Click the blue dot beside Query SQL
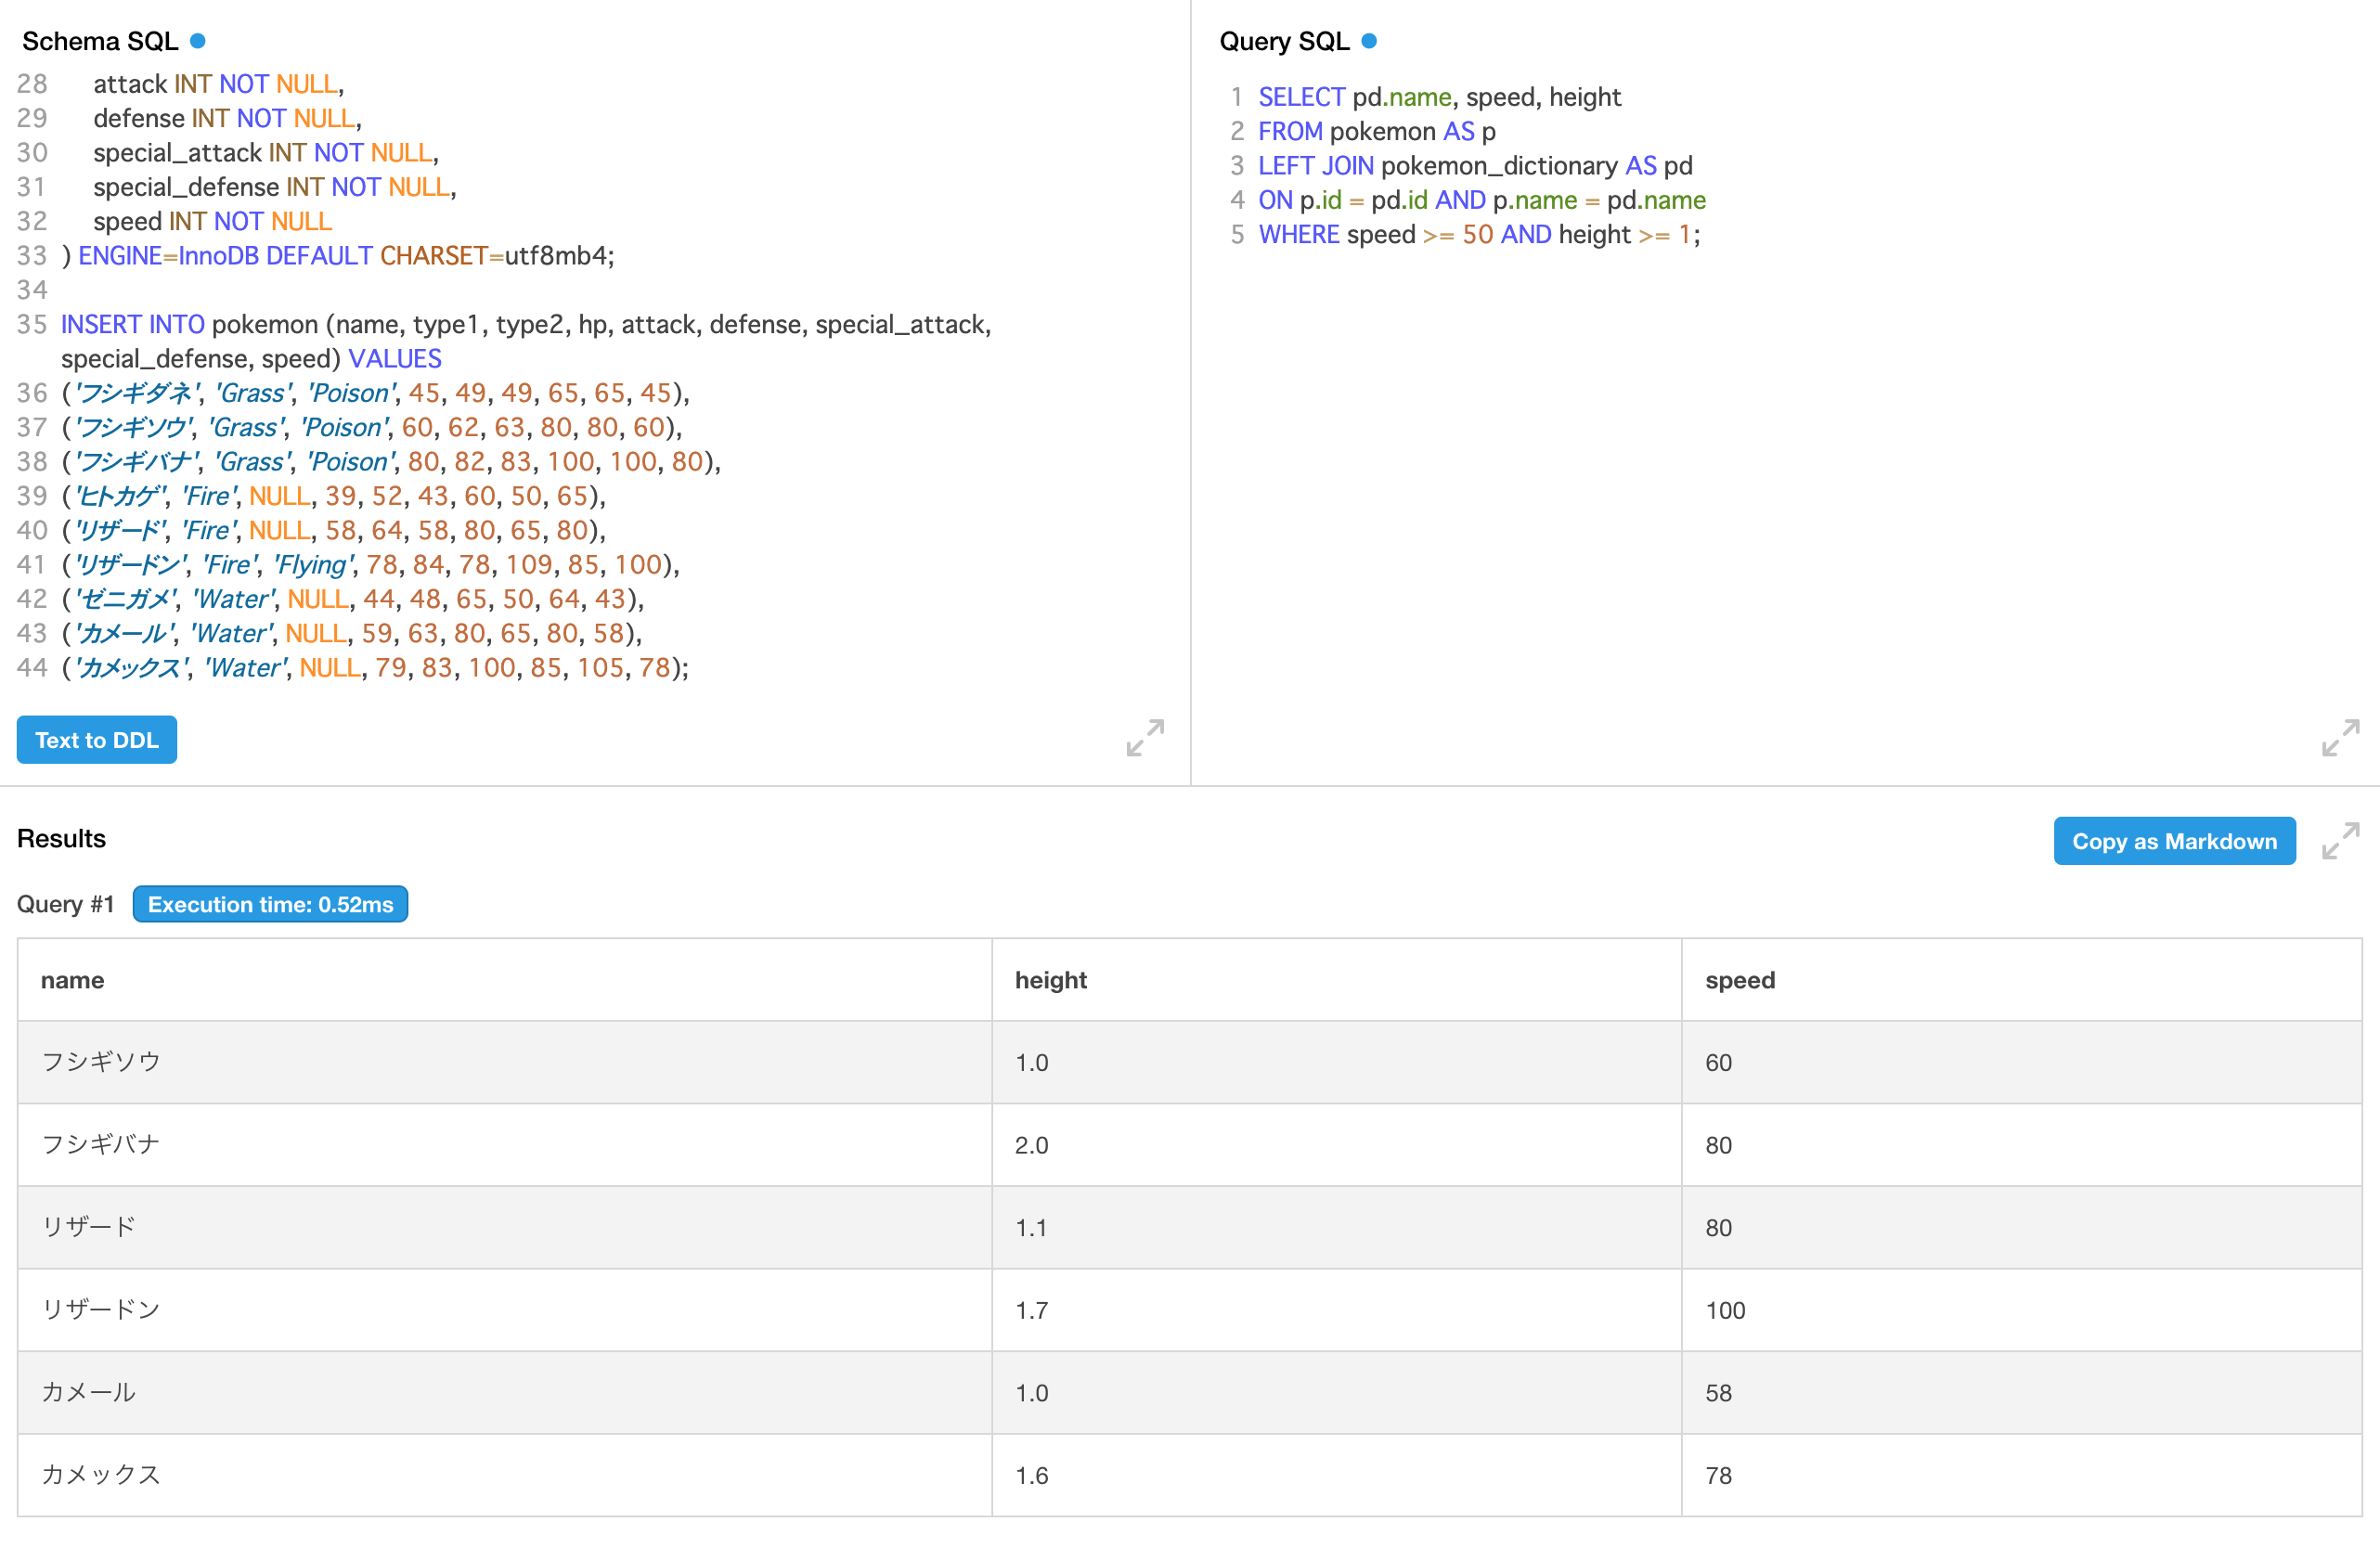The height and width of the screenshot is (1561, 2380). tap(1369, 41)
